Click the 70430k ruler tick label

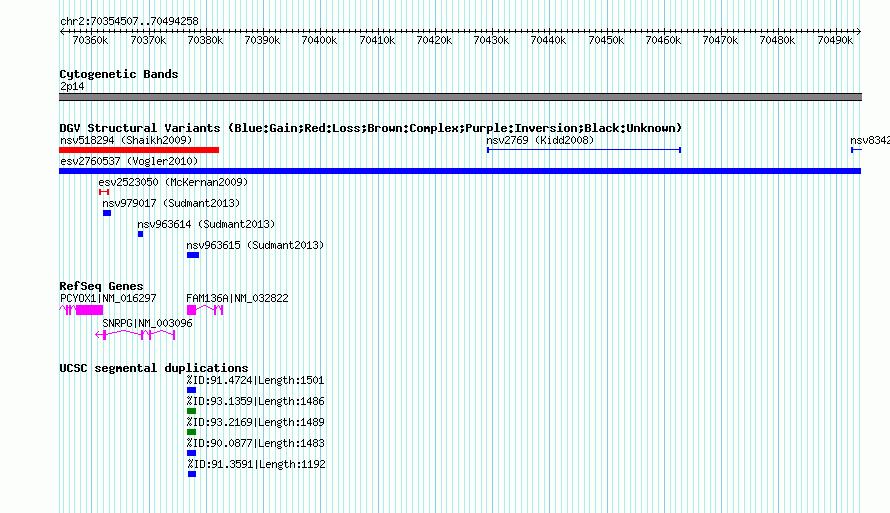pos(491,40)
